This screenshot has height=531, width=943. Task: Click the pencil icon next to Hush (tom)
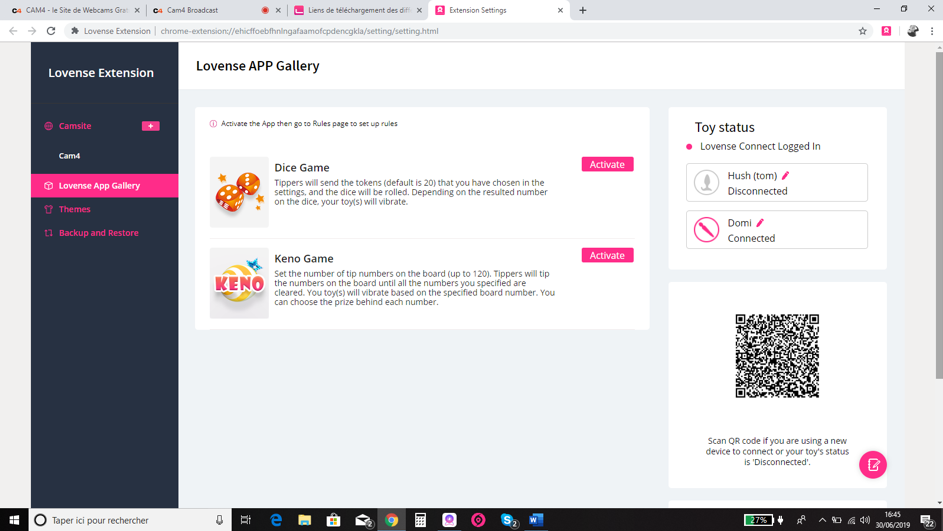pos(786,176)
